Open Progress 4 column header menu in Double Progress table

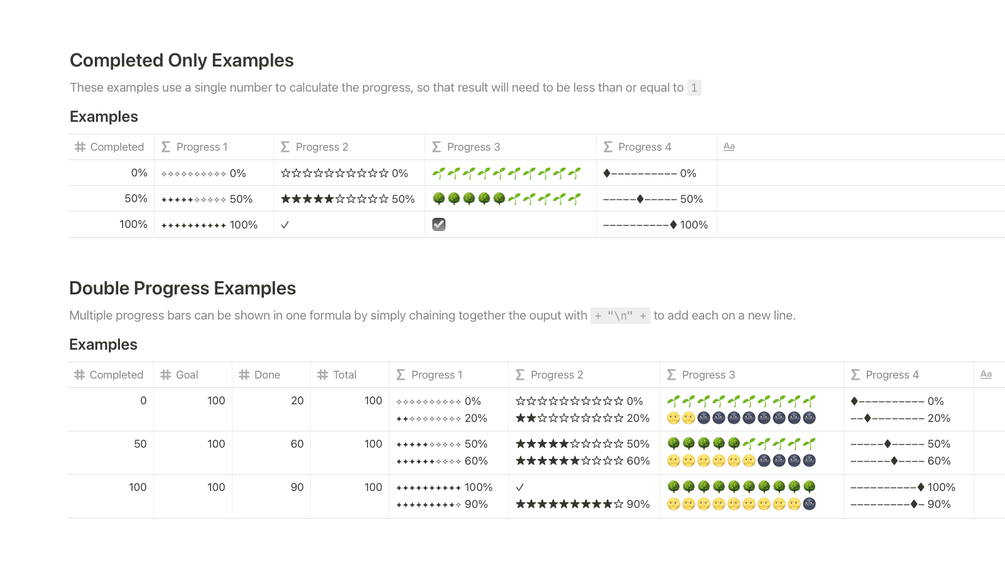coord(892,375)
